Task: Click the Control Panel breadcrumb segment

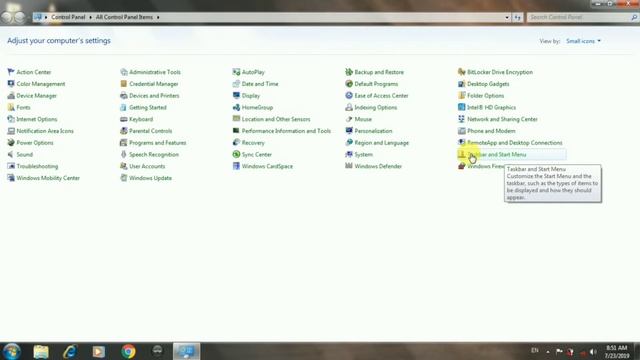Action: tap(68, 17)
